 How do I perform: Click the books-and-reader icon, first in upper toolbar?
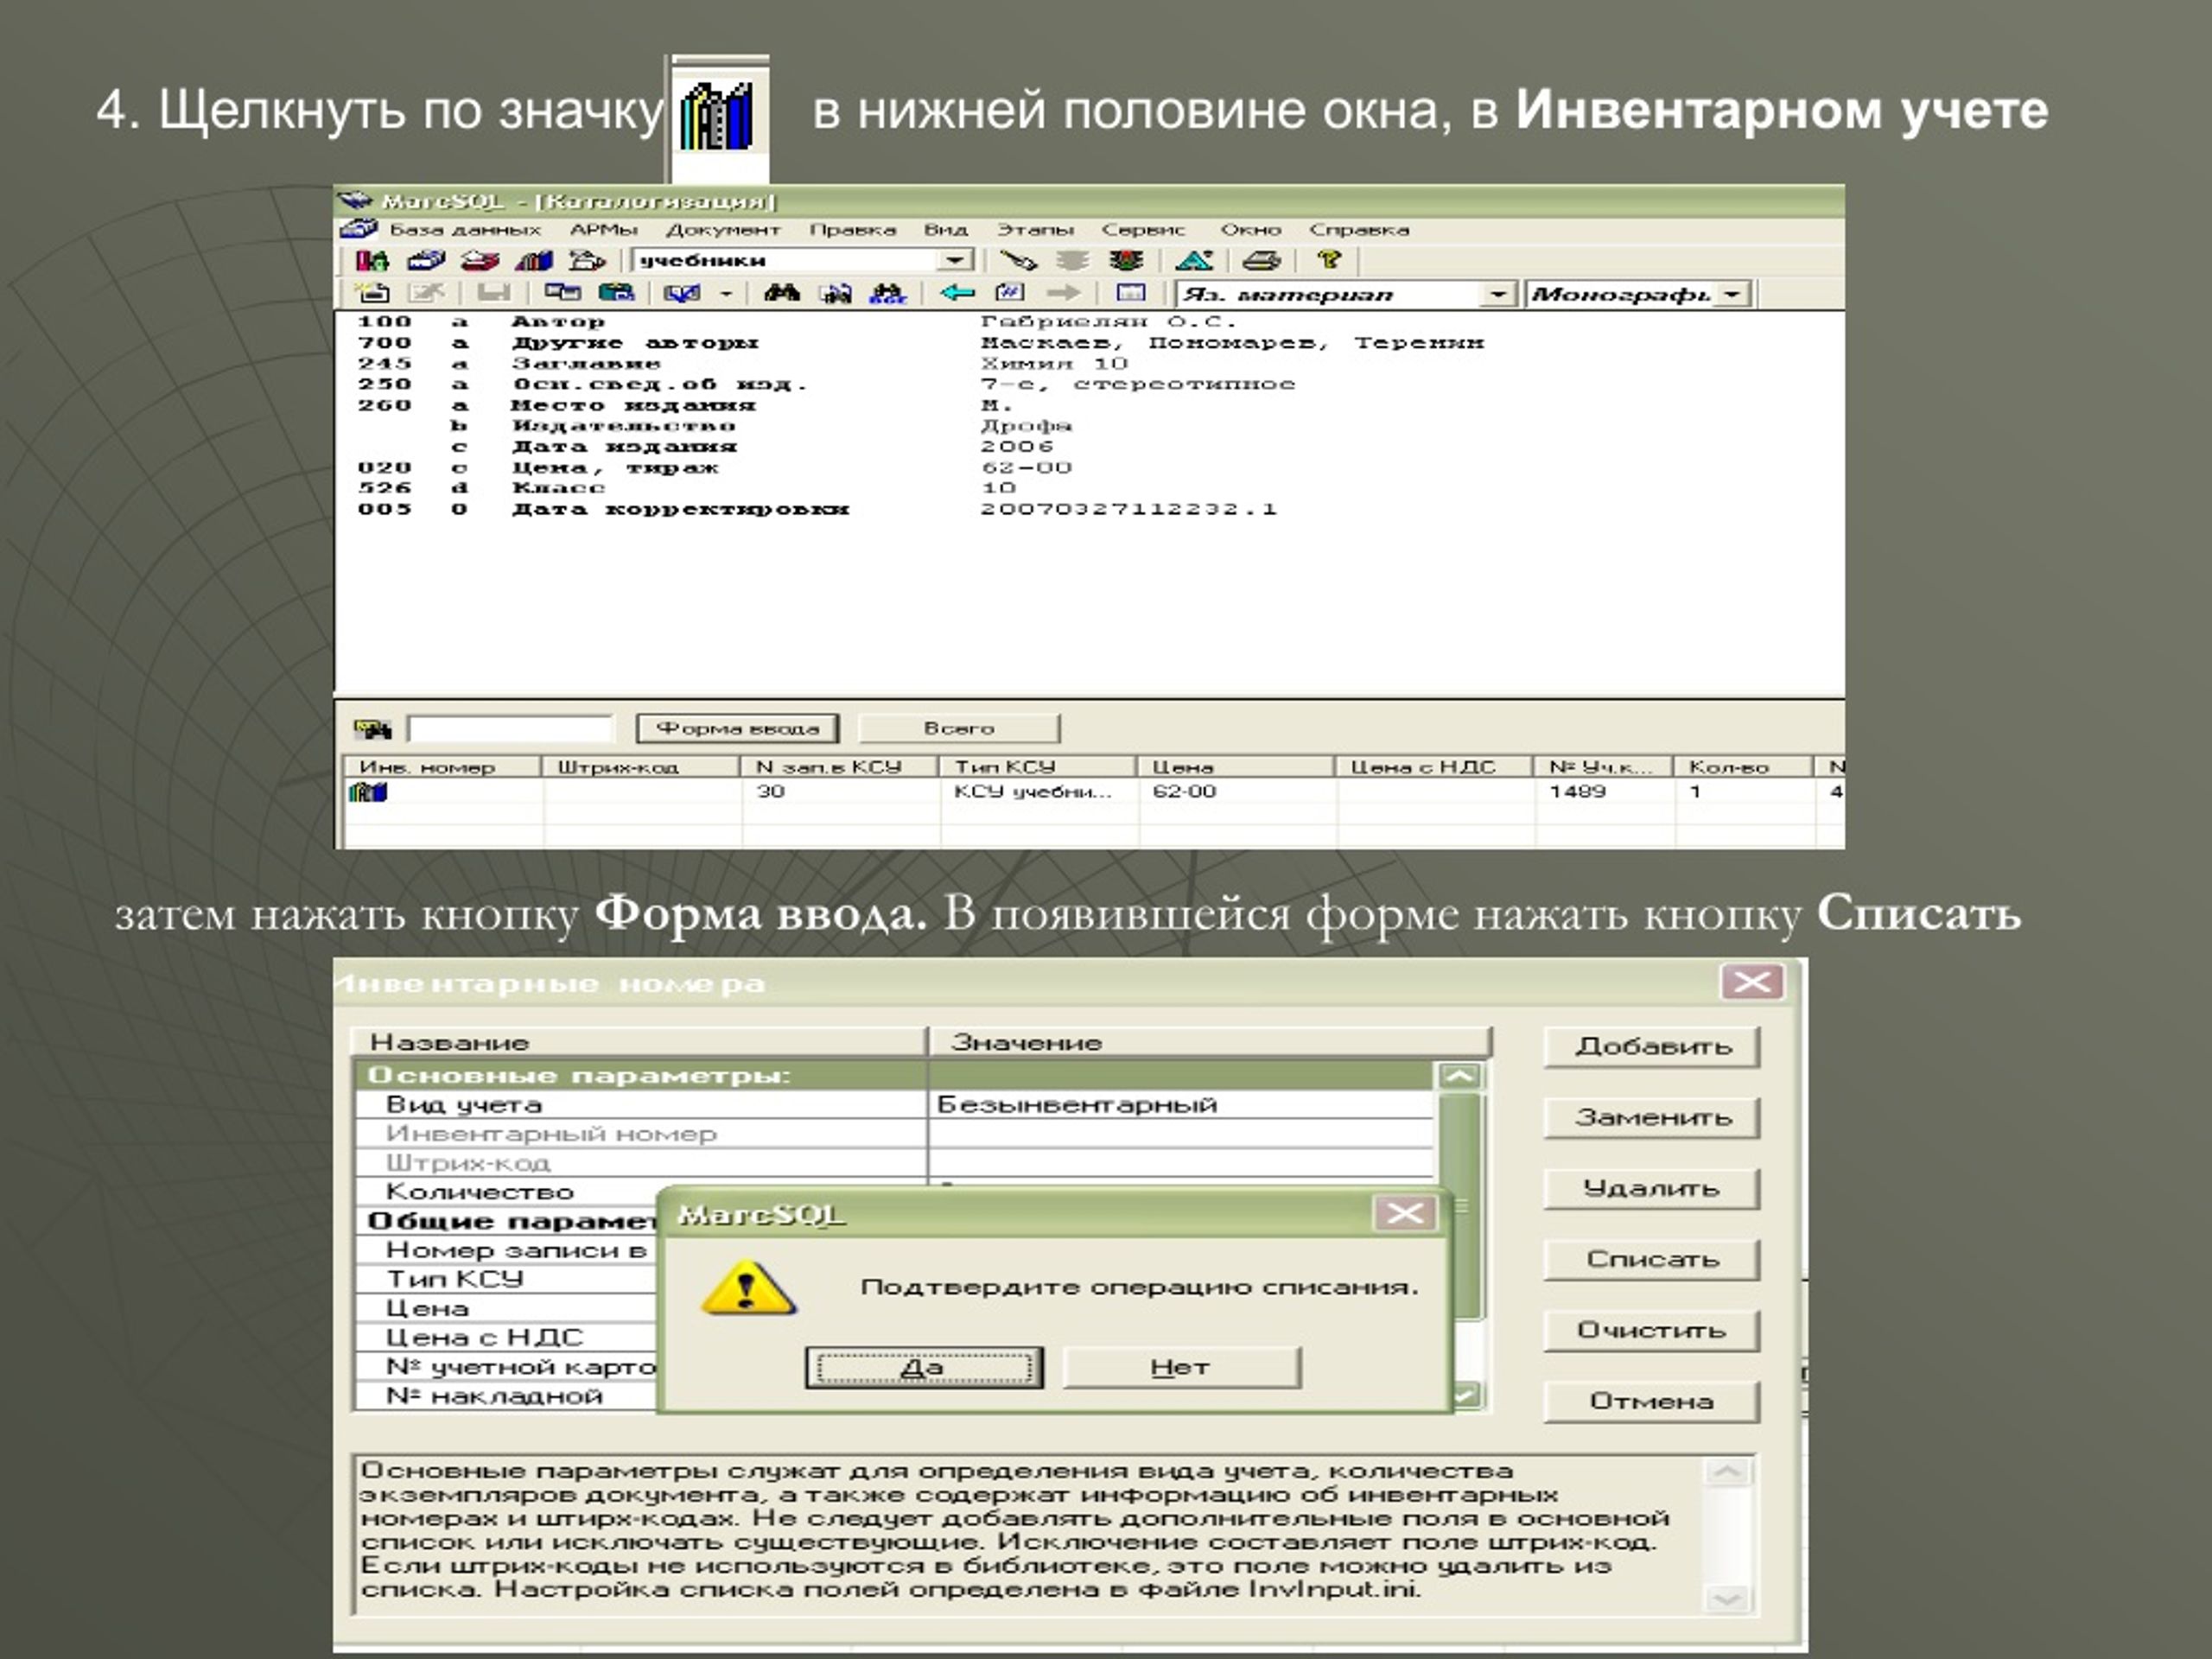[x=373, y=261]
